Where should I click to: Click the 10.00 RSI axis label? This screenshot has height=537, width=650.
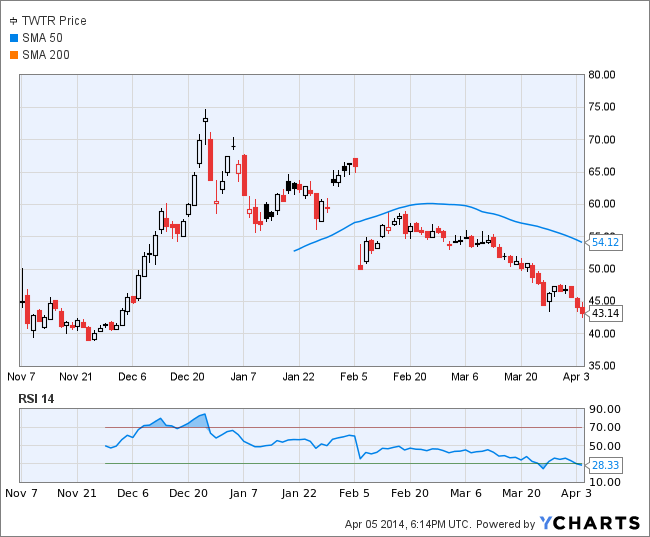click(605, 482)
